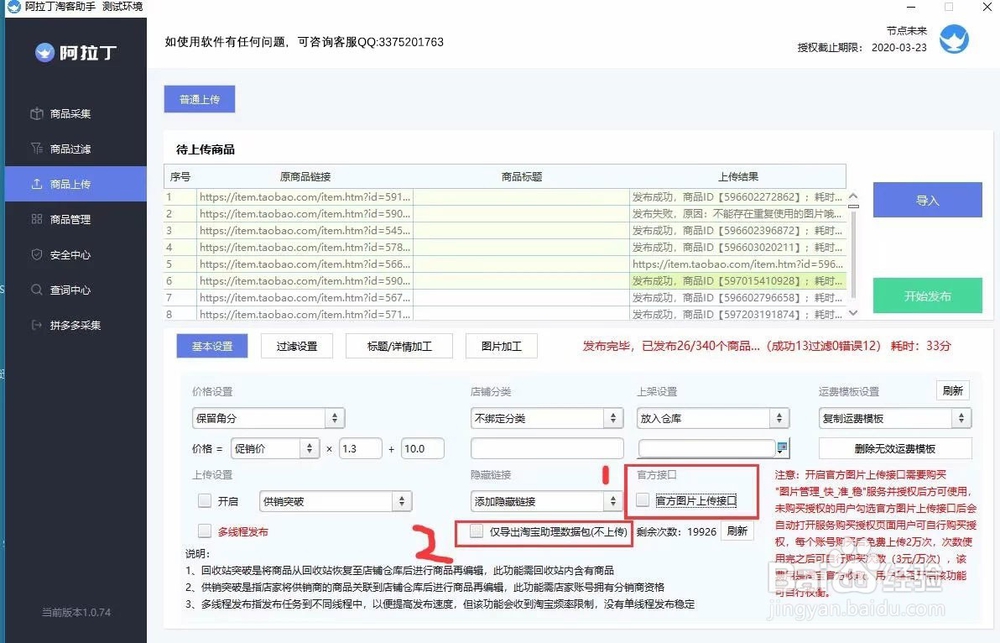Open the 放入仓库 dropdown
The image size is (1000, 643).
[x=713, y=418]
